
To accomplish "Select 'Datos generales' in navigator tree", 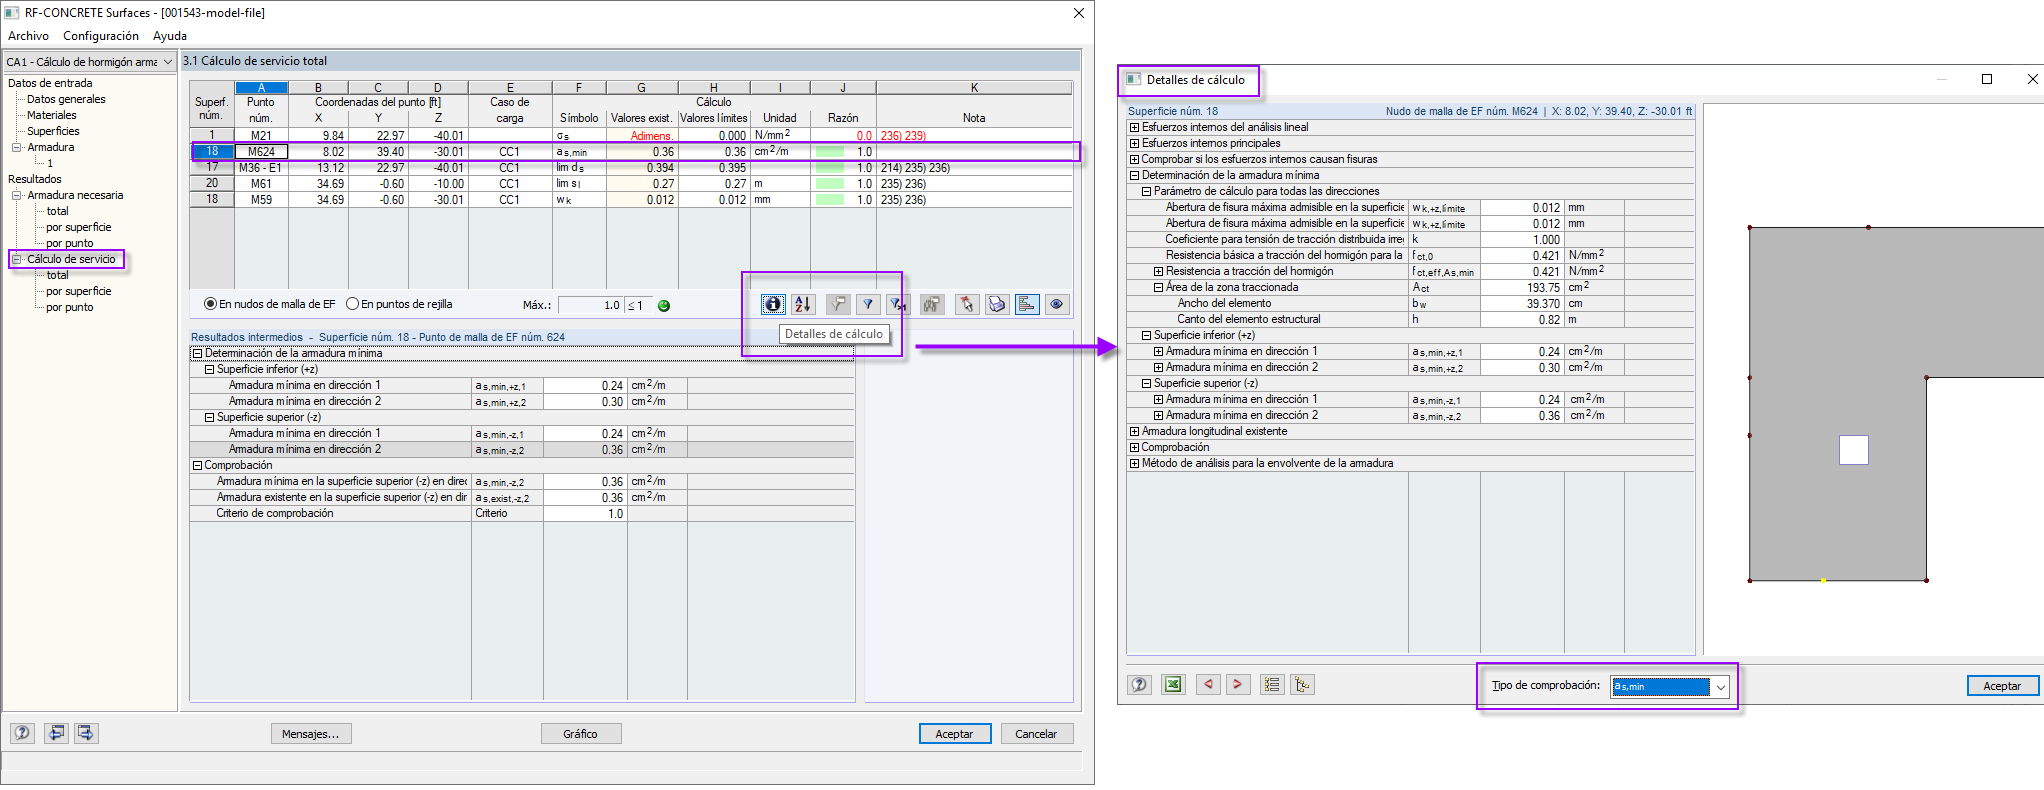I will pyautogui.click(x=66, y=99).
